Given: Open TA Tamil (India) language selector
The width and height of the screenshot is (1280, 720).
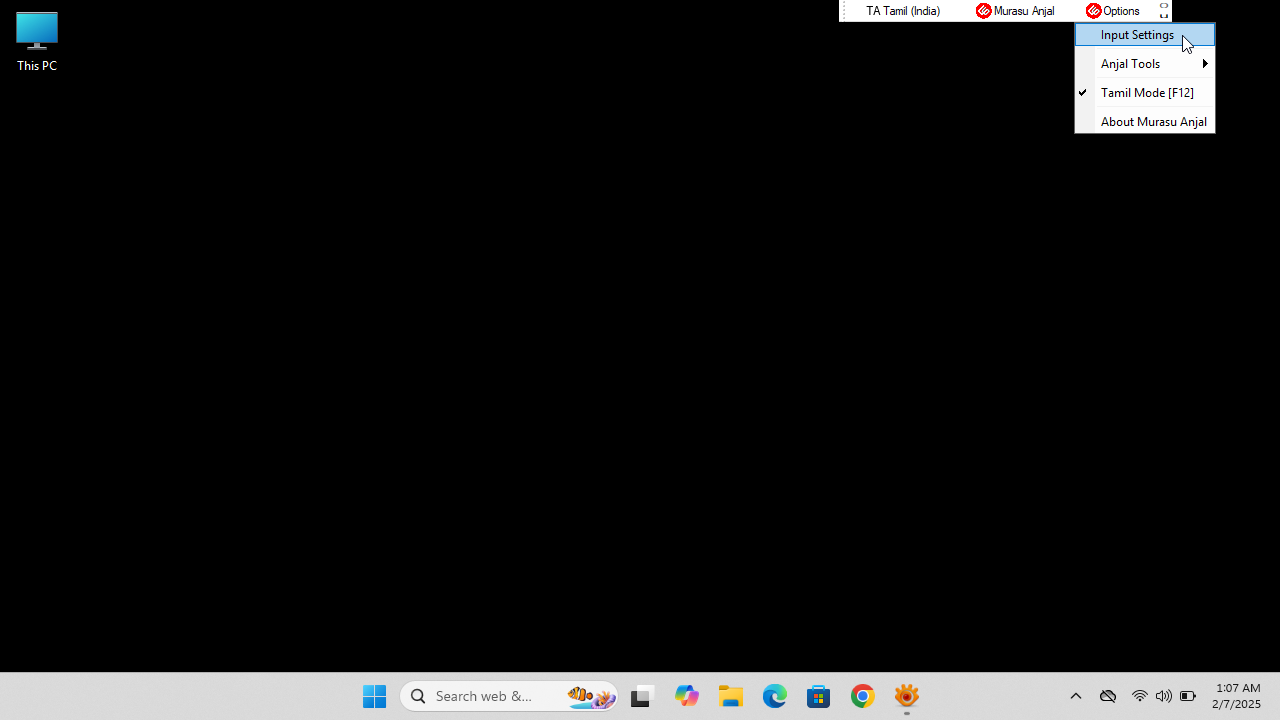Looking at the screenshot, I should tap(902, 11).
